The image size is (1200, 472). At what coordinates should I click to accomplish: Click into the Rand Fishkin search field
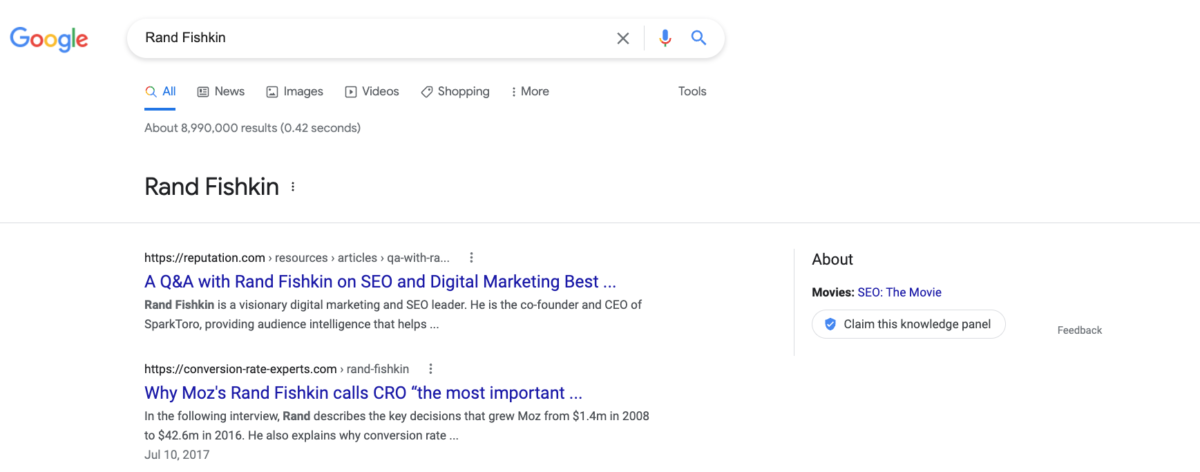(375, 38)
